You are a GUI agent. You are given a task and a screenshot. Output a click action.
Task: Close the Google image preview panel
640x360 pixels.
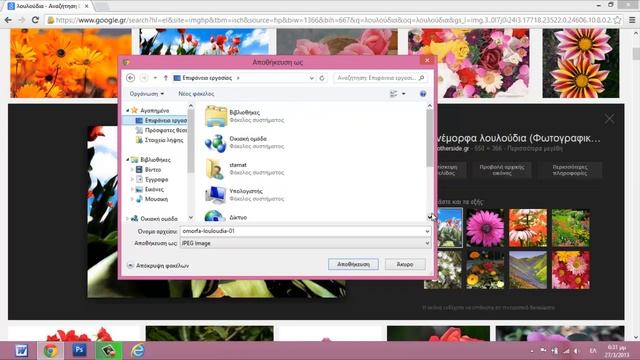609,119
